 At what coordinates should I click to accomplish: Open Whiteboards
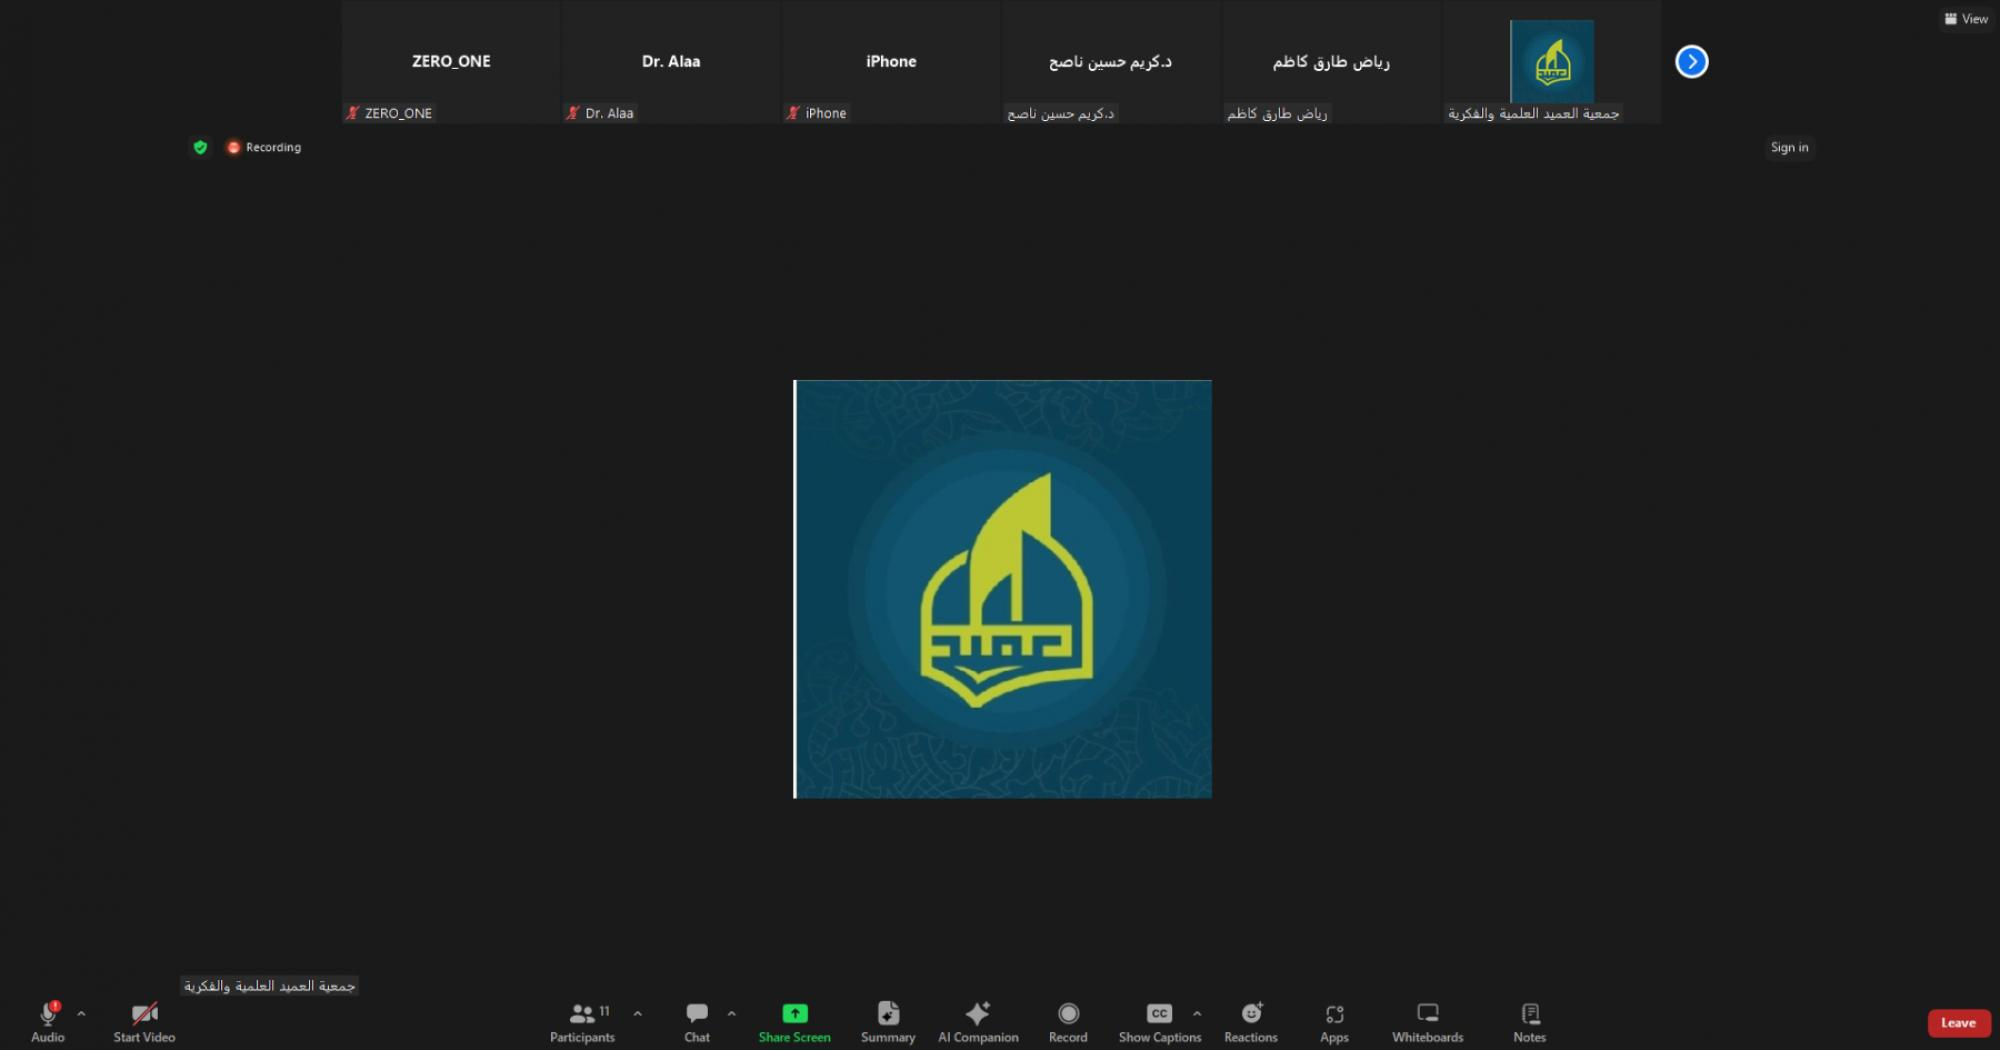pos(1427,1021)
